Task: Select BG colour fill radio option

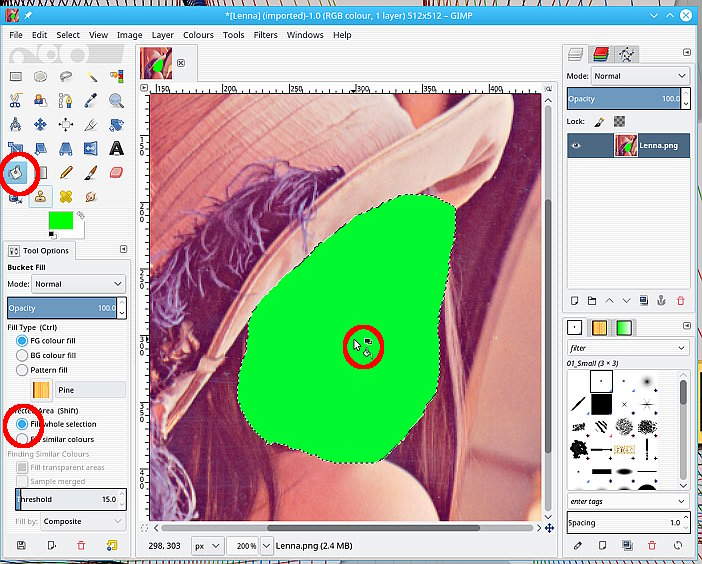Action: (x=22, y=355)
